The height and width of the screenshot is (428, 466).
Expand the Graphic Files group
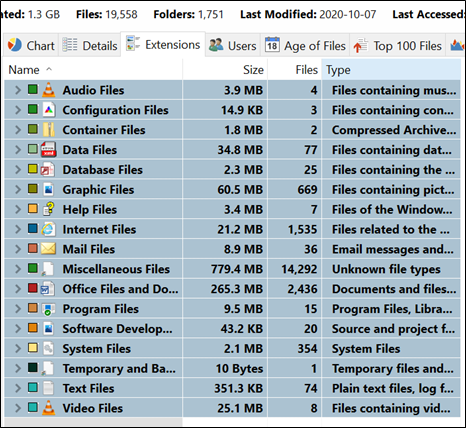(18, 189)
